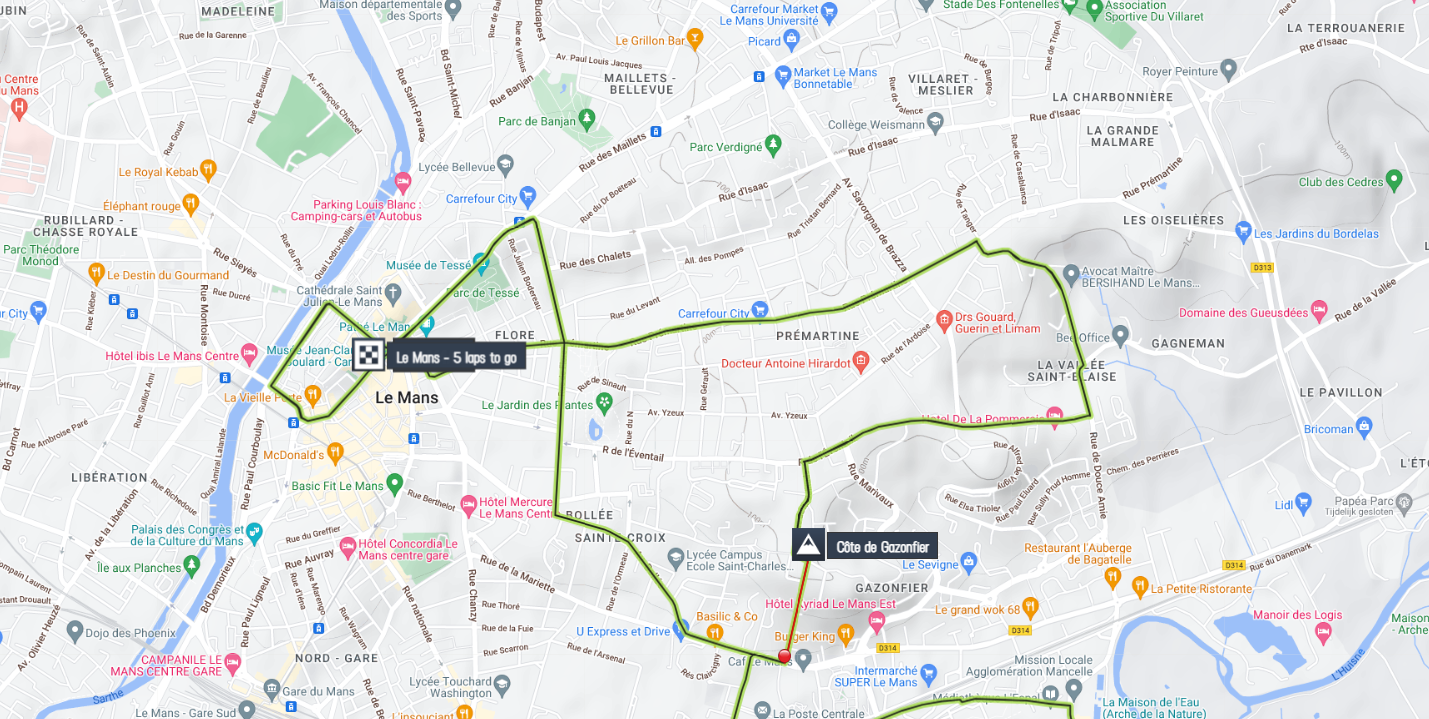Viewport: 1429px width, 719px height.
Task: Select the Le Grillon Bar pin
Action: point(696,39)
